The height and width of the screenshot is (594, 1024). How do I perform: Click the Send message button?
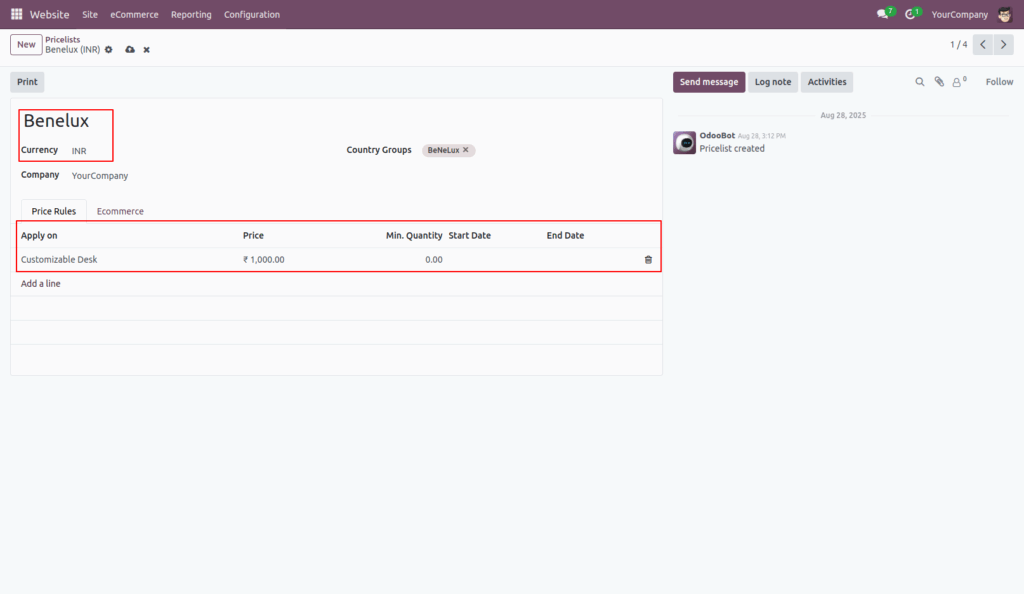click(708, 81)
